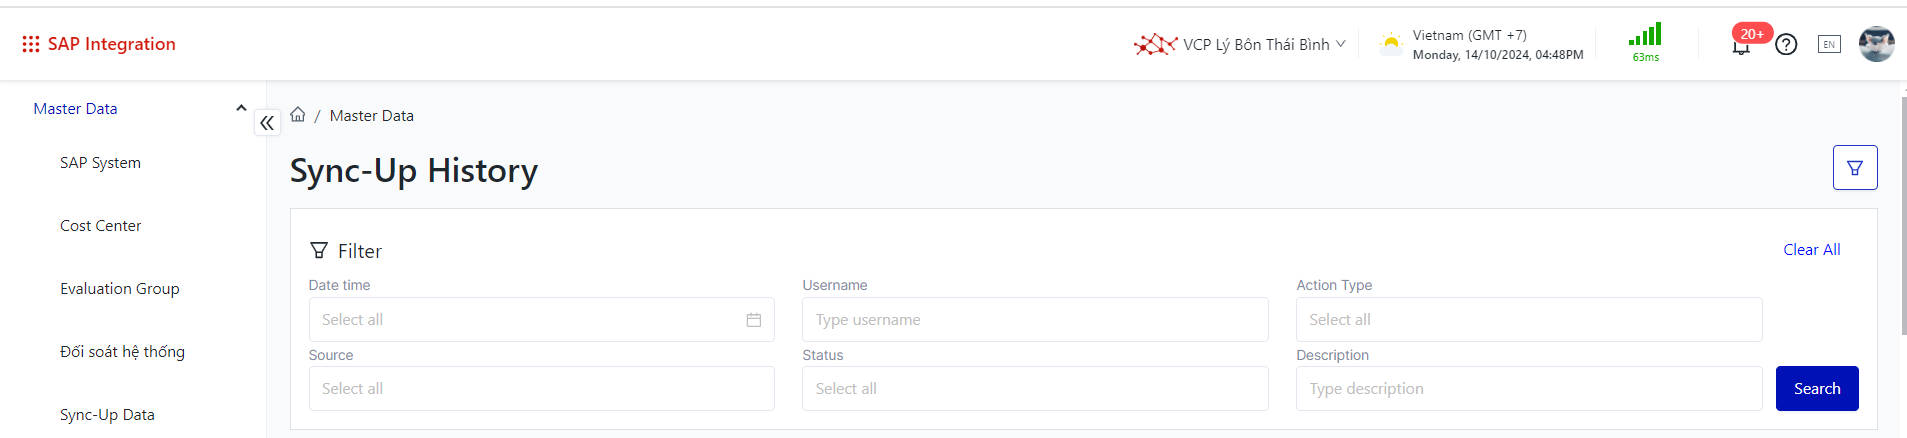Toggle the filter panel funnel button
Image resolution: width=1907 pixels, height=438 pixels.
click(x=1854, y=168)
